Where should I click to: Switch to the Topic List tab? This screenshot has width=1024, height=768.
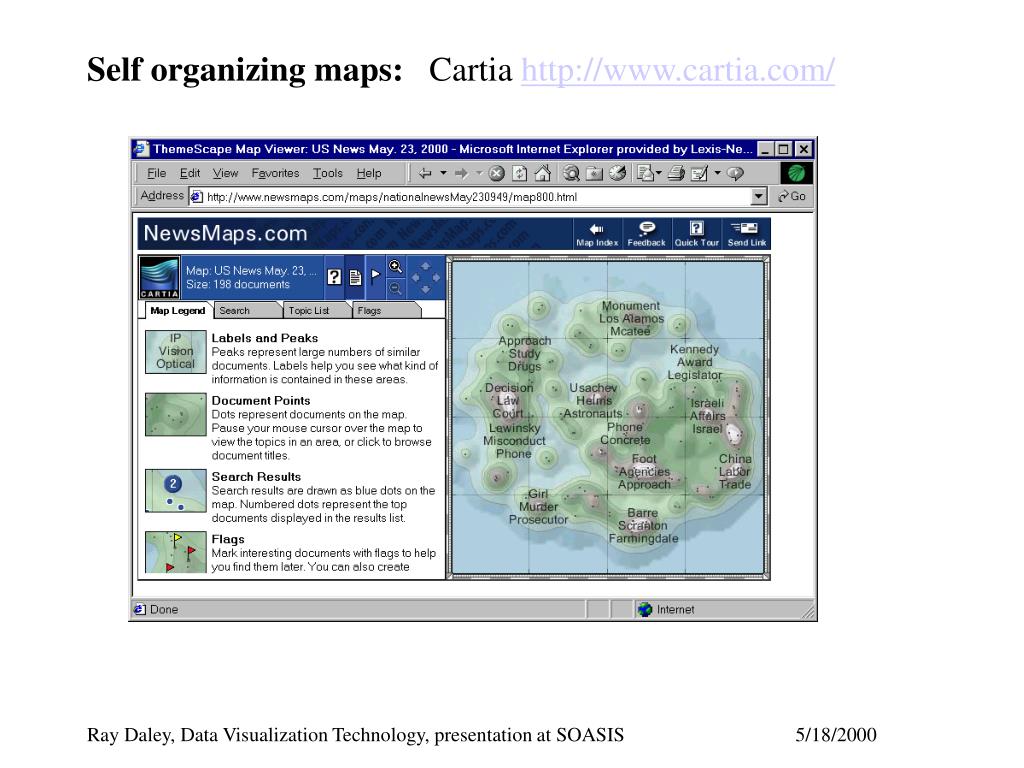pos(317,311)
